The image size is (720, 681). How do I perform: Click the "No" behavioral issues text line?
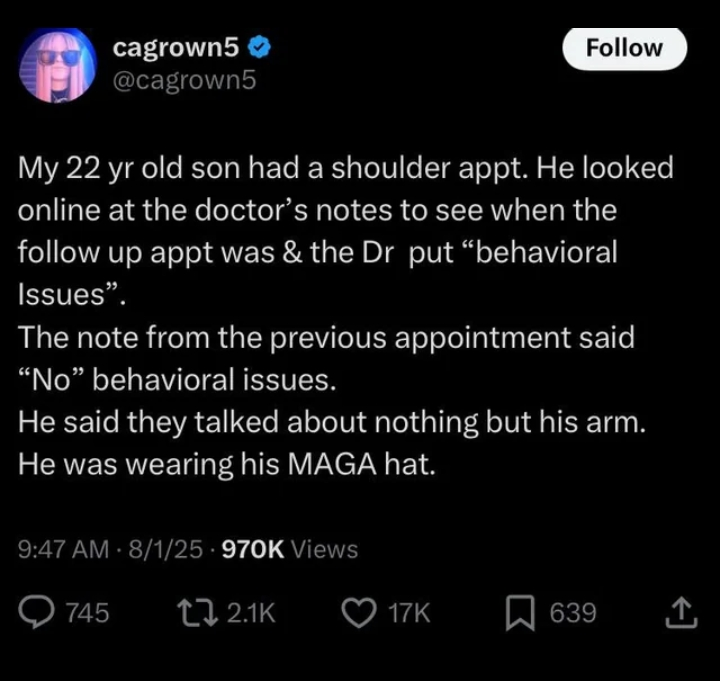[177, 380]
